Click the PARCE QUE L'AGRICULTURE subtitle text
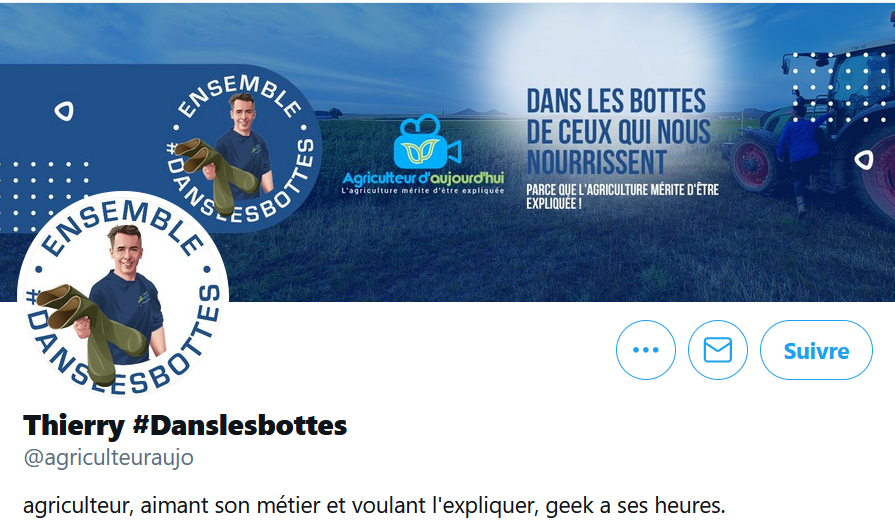The height and width of the screenshot is (523, 895). click(x=622, y=196)
